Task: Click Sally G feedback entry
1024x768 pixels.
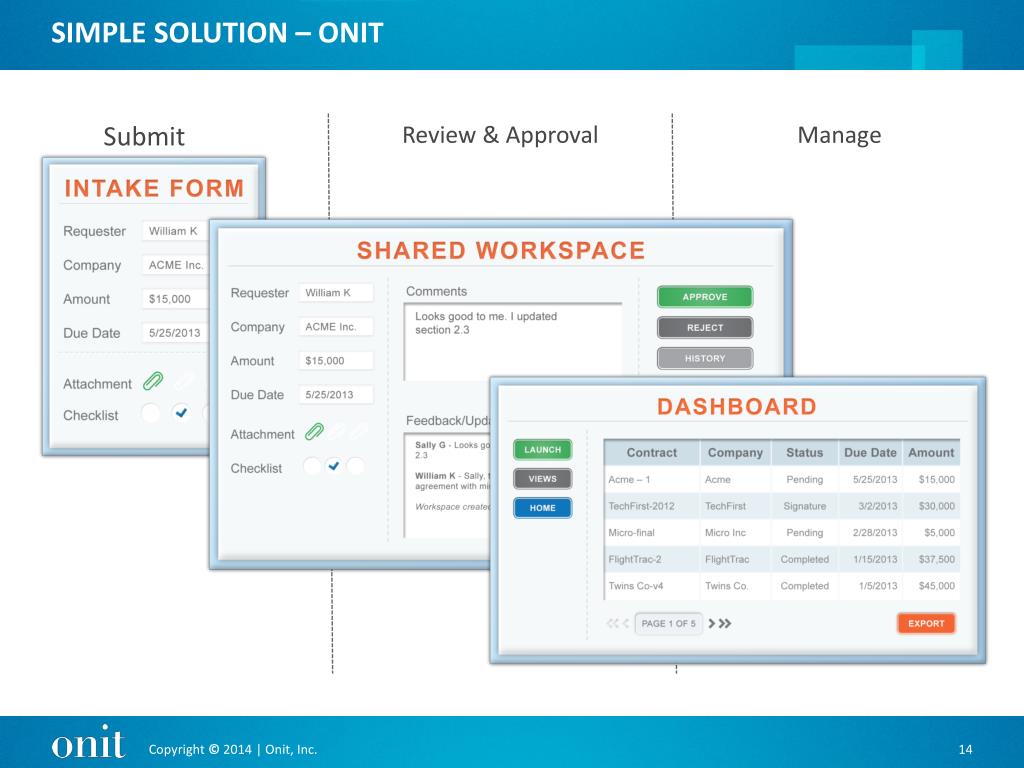Action: pos(452,450)
